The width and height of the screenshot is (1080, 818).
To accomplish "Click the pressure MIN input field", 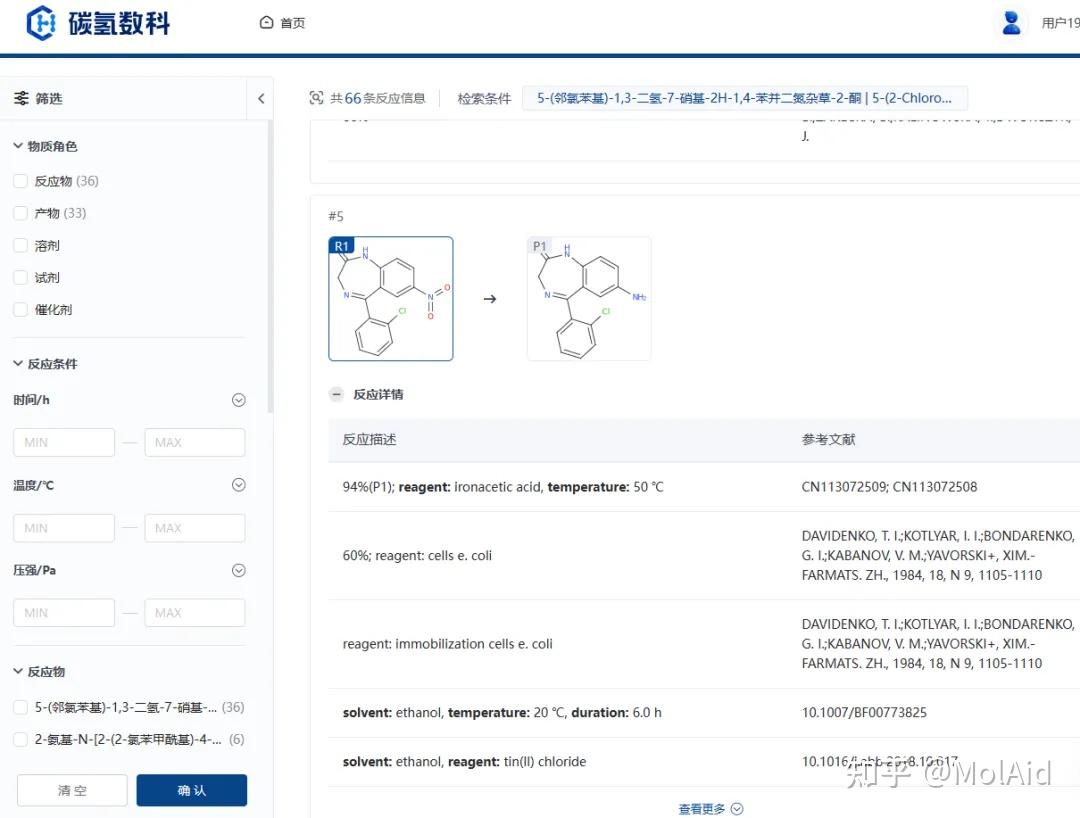I will tap(64, 613).
